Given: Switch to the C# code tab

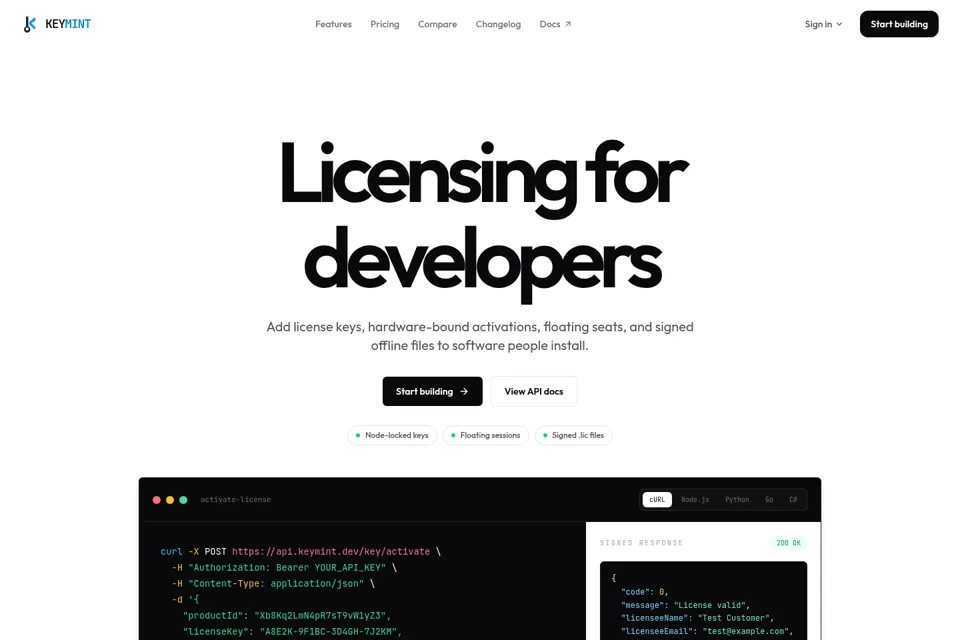Looking at the screenshot, I should point(793,500).
